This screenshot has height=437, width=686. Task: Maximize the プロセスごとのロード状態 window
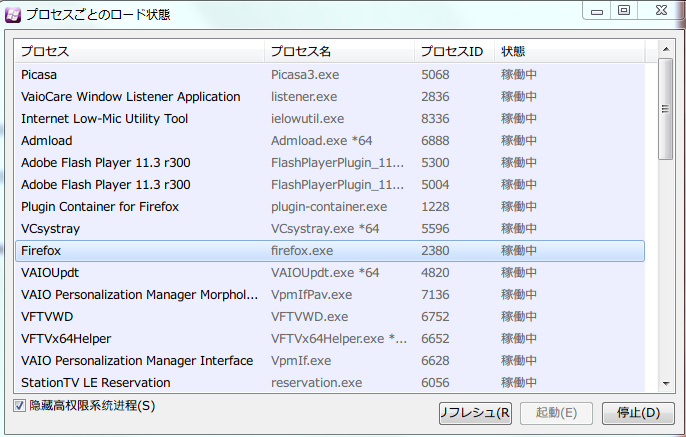click(624, 10)
